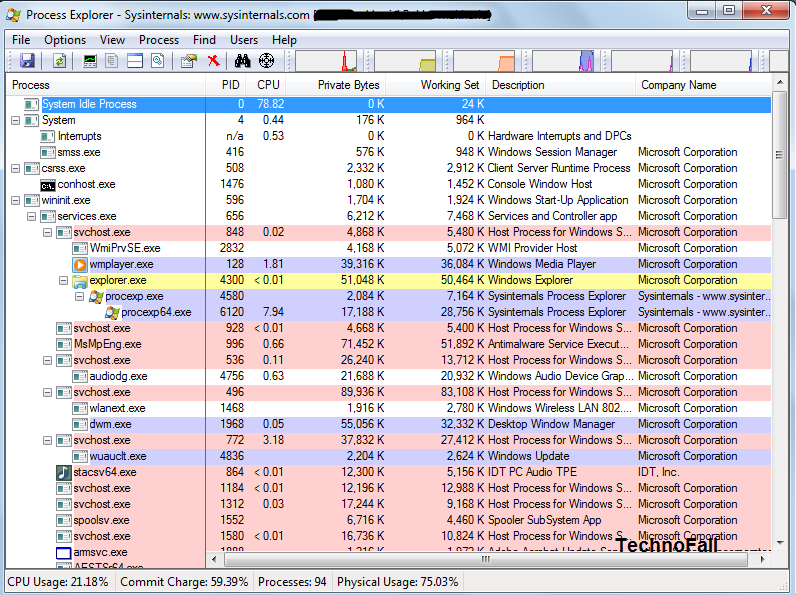The height and width of the screenshot is (595, 796).
Task: Collapse the services.exe tree node
Action: click(x=31, y=217)
